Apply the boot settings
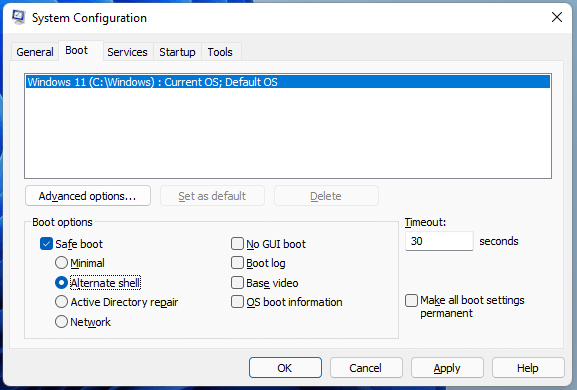The image size is (577, 390). pos(447,368)
